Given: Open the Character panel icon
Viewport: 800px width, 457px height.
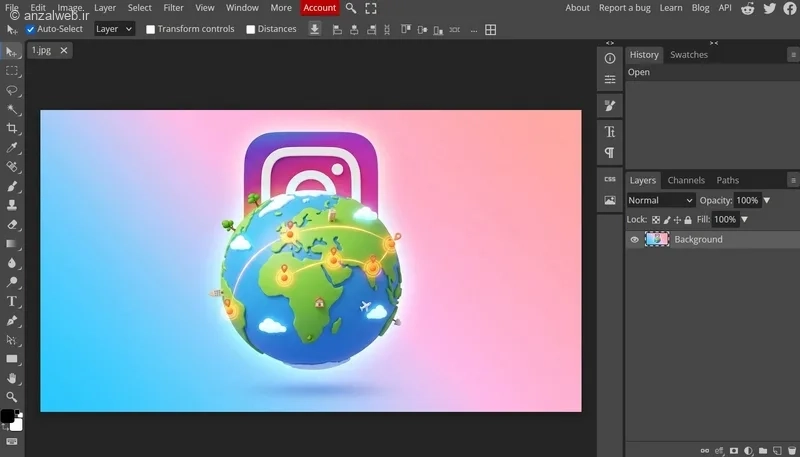Looking at the screenshot, I should point(610,132).
